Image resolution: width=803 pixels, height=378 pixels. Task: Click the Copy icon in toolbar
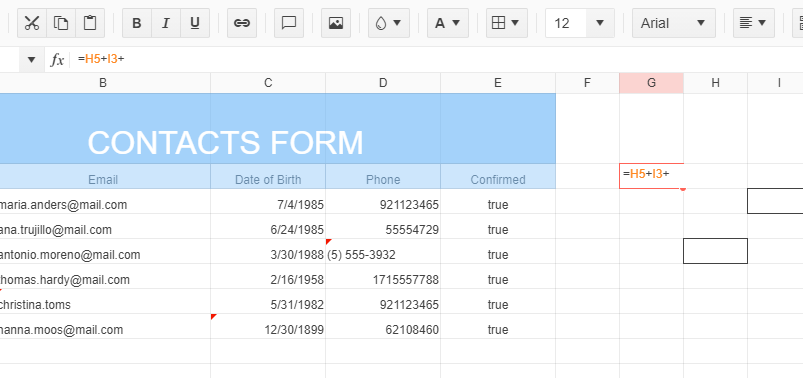(x=61, y=23)
